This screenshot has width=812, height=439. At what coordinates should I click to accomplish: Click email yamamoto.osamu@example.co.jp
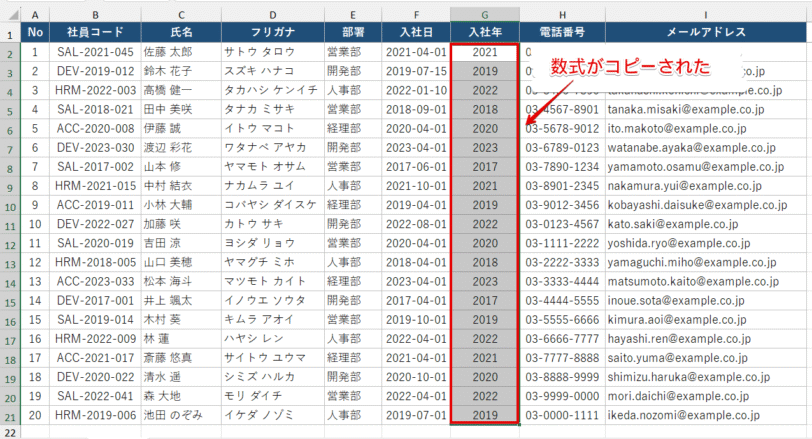click(705, 167)
